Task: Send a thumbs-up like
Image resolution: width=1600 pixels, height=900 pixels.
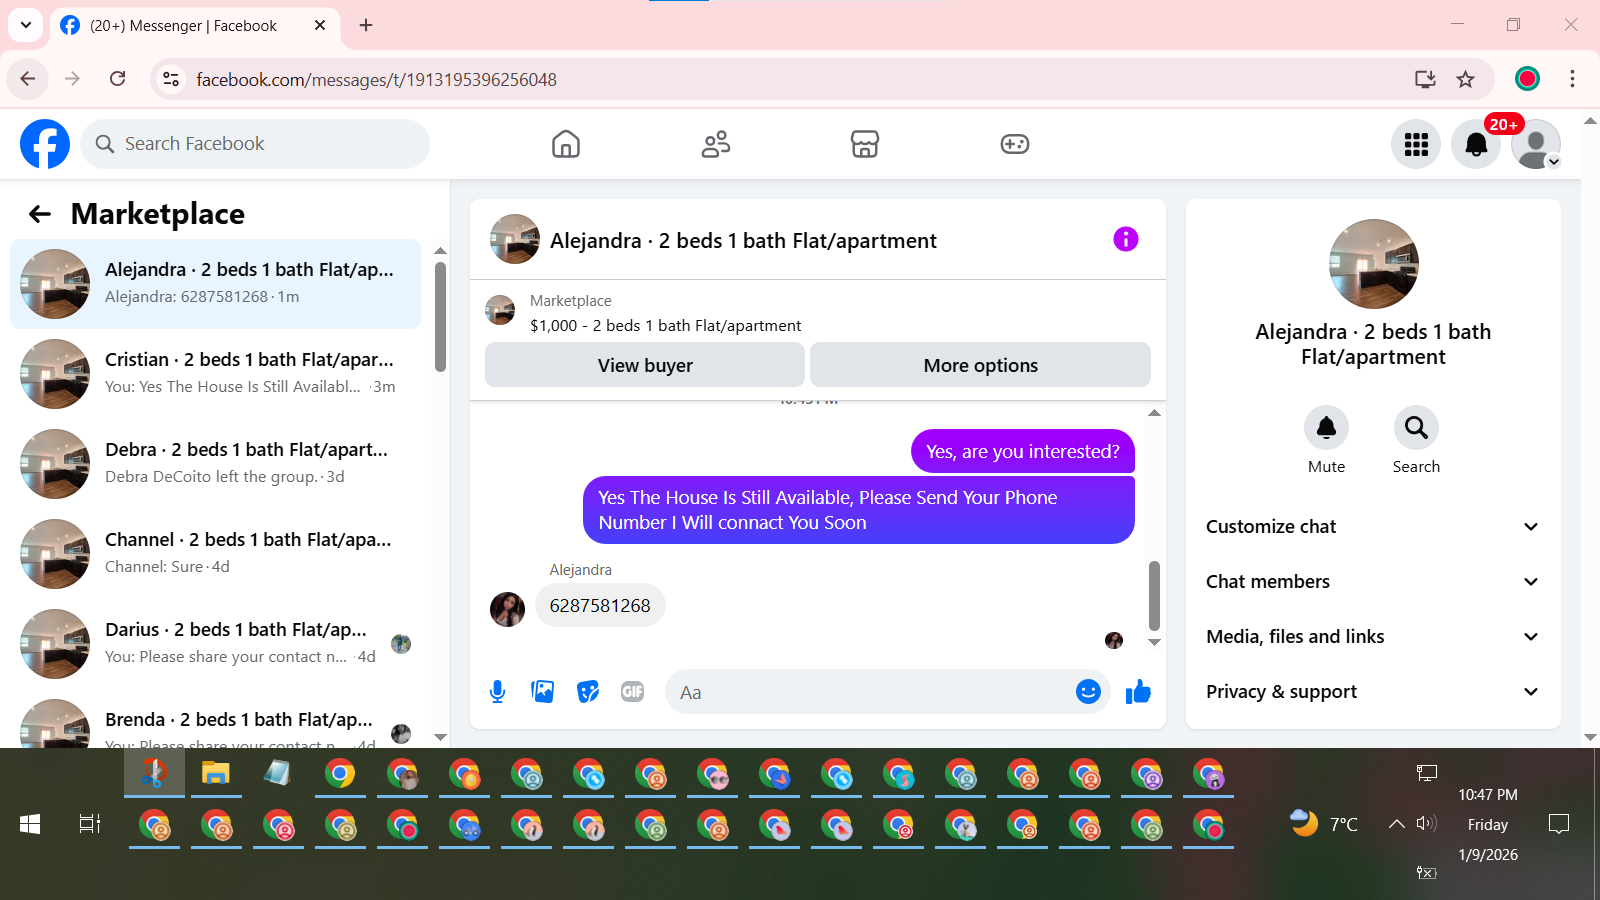Action: [1138, 691]
